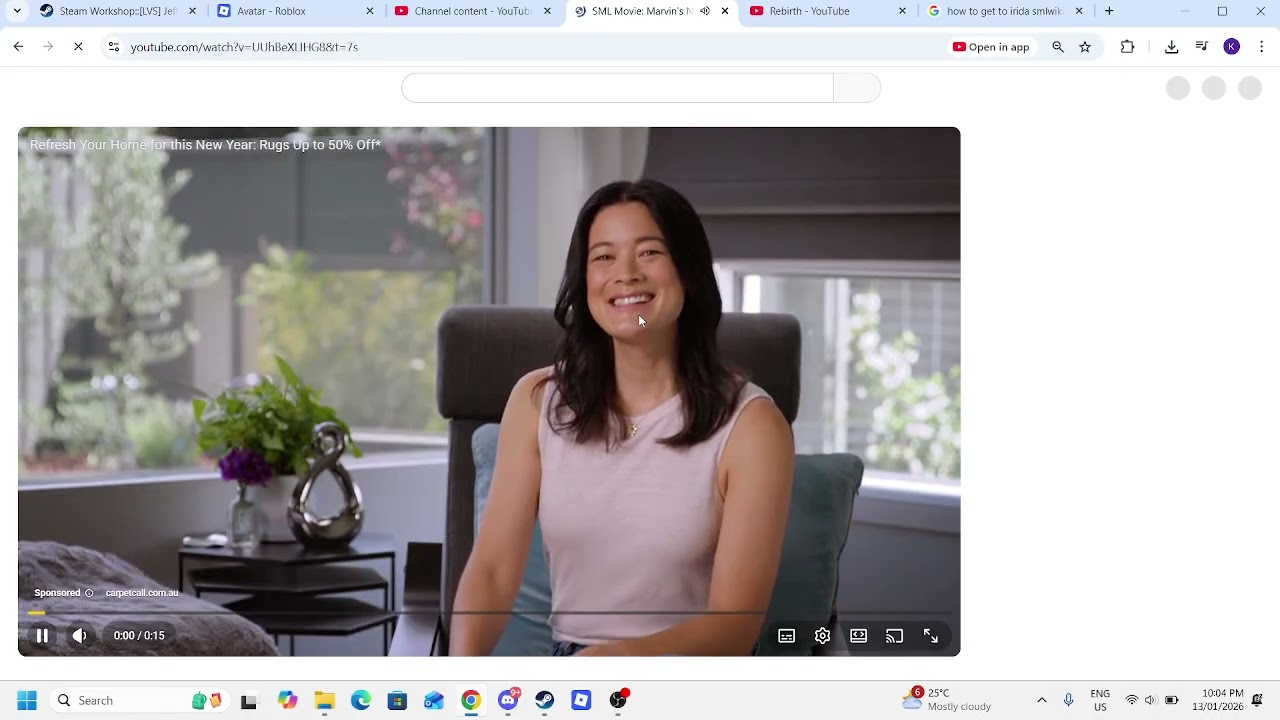View site information icon in address bar
This screenshot has height=720, width=1280.
114,47
